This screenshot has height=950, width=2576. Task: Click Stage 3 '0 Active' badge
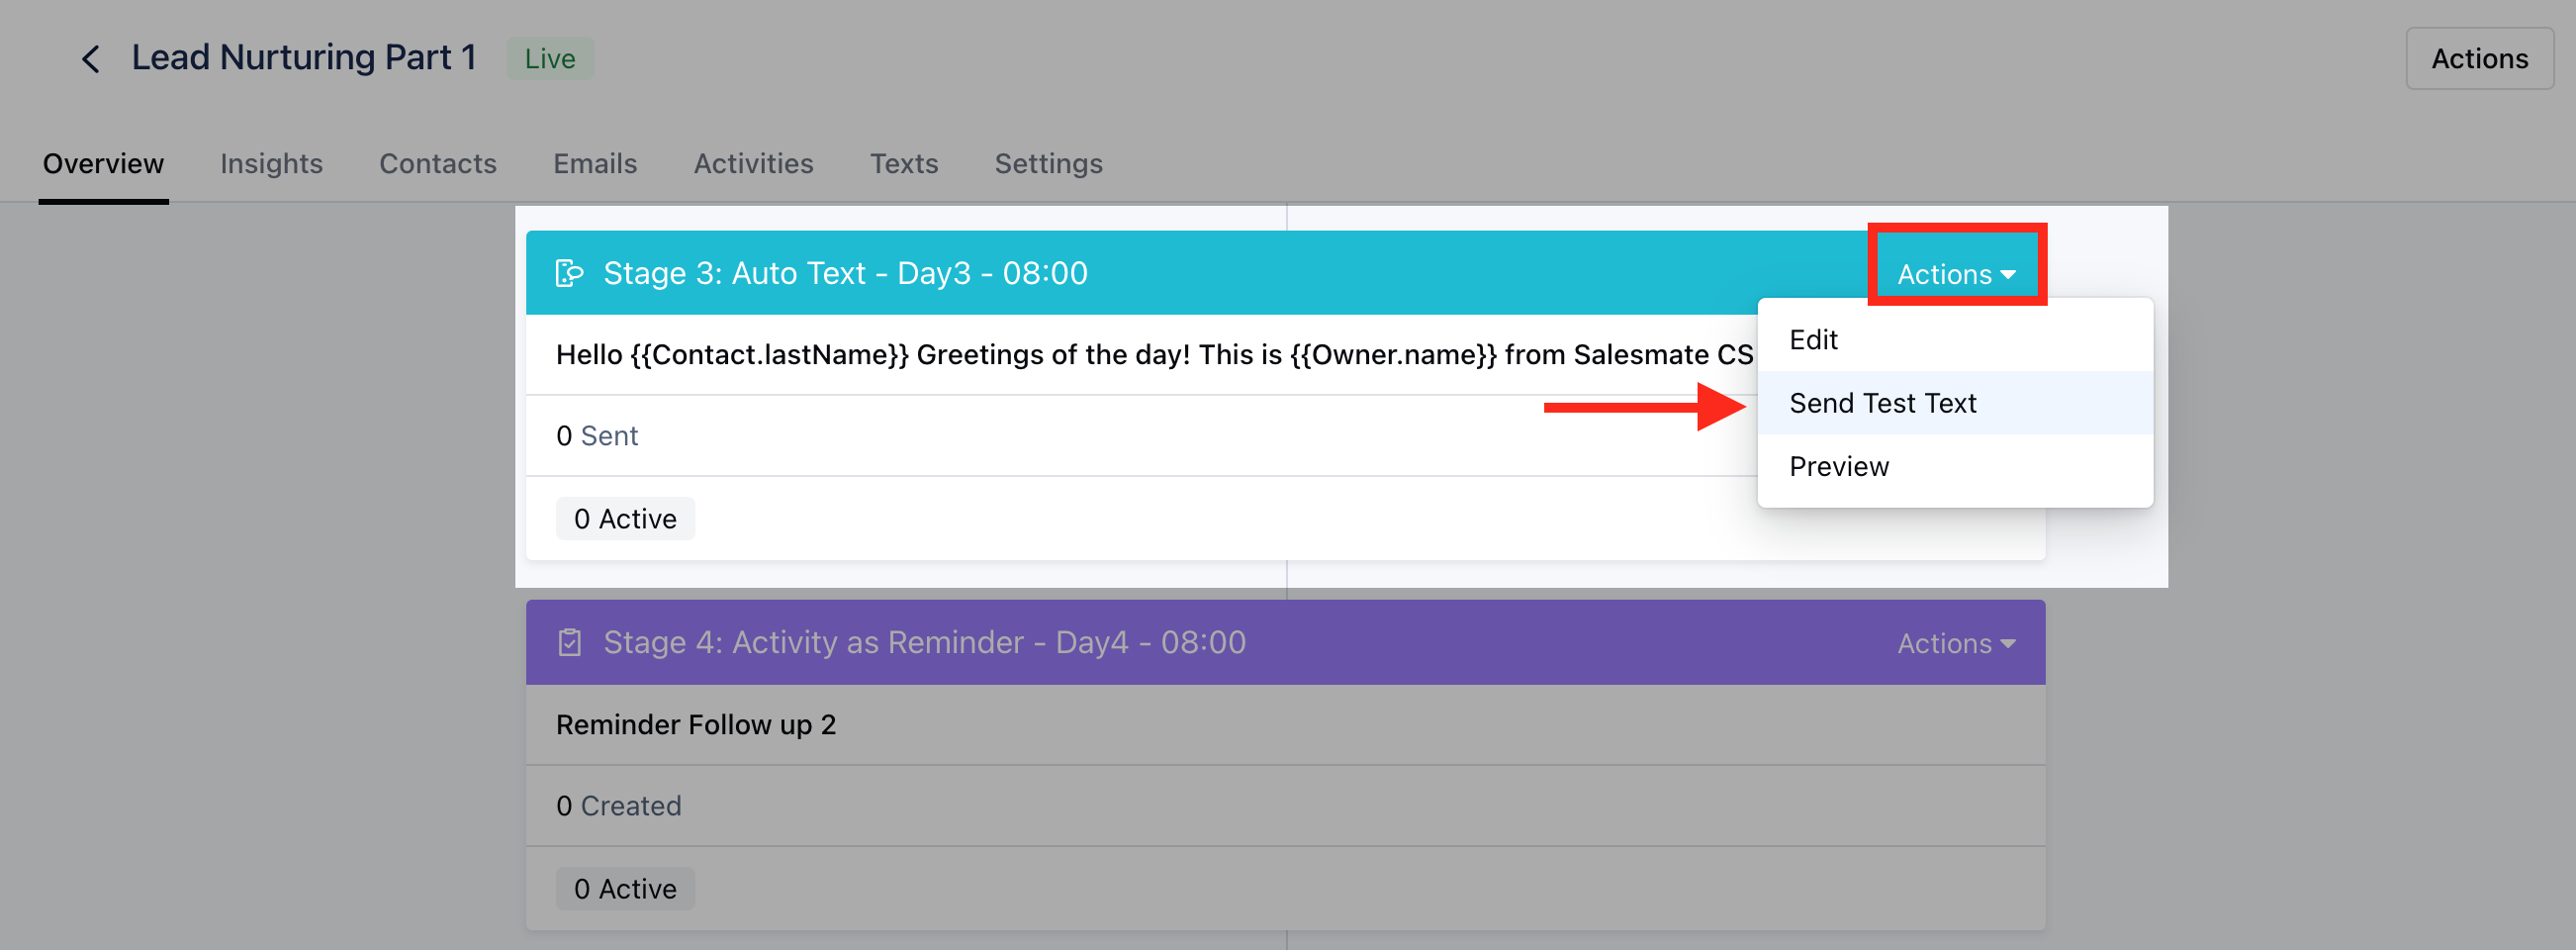[x=625, y=519]
